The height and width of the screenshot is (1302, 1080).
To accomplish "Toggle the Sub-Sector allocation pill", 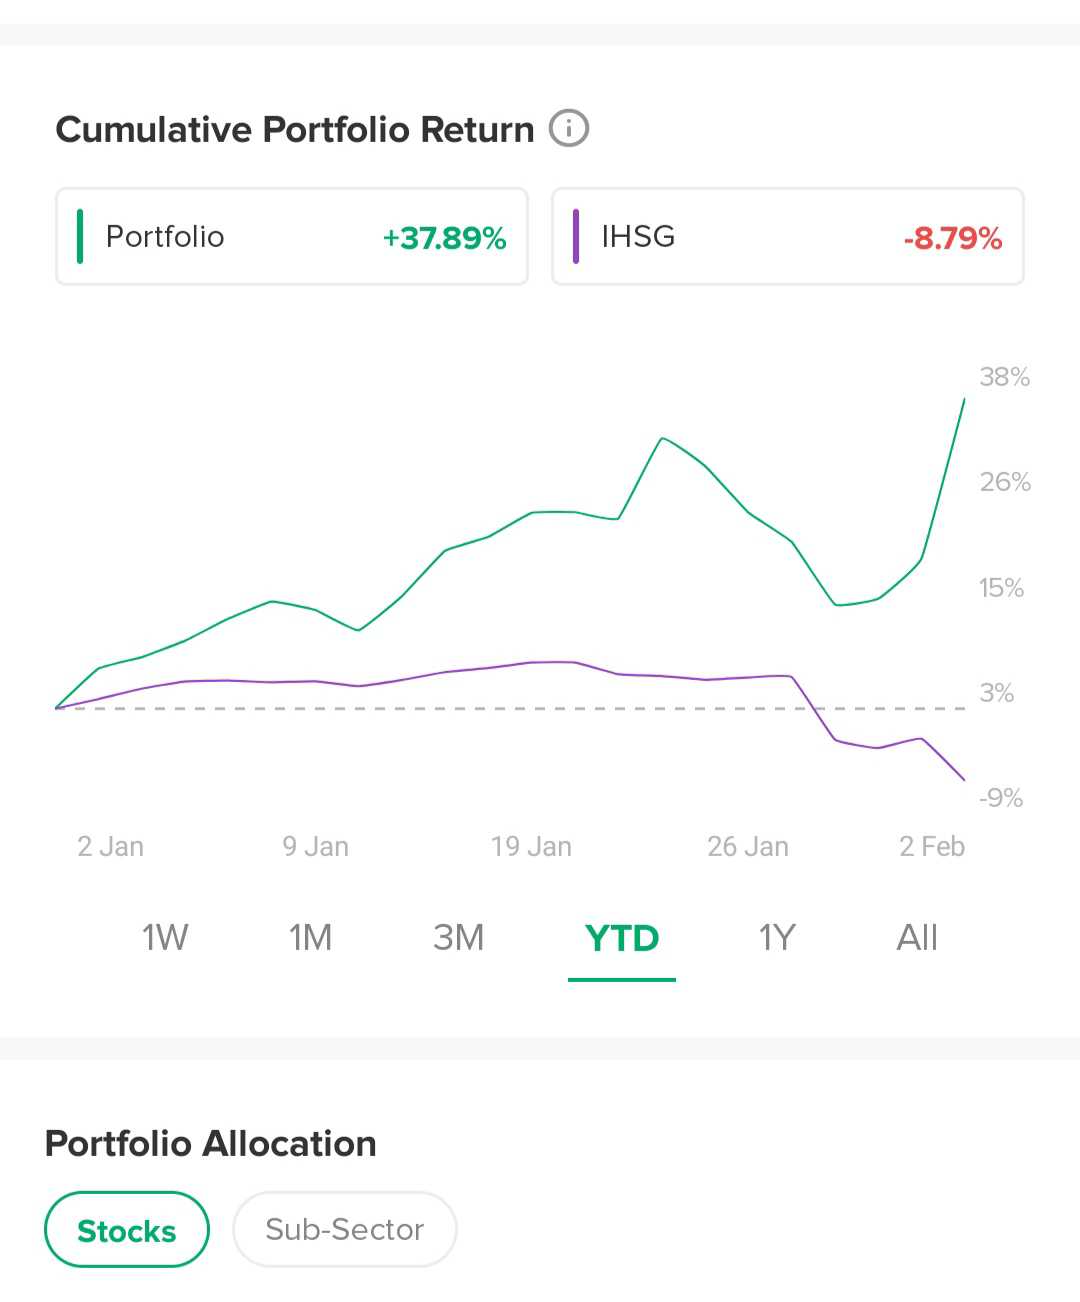I will pos(345,1230).
